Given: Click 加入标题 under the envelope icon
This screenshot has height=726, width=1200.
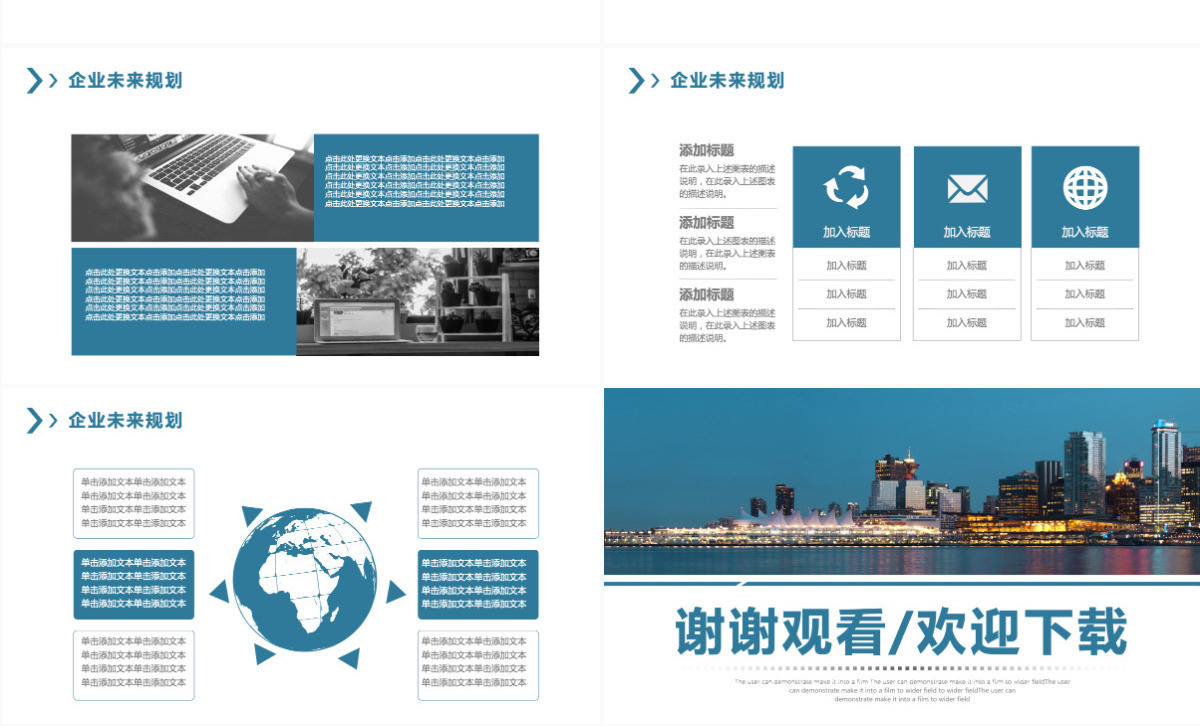Looking at the screenshot, I should pos(967,232).
